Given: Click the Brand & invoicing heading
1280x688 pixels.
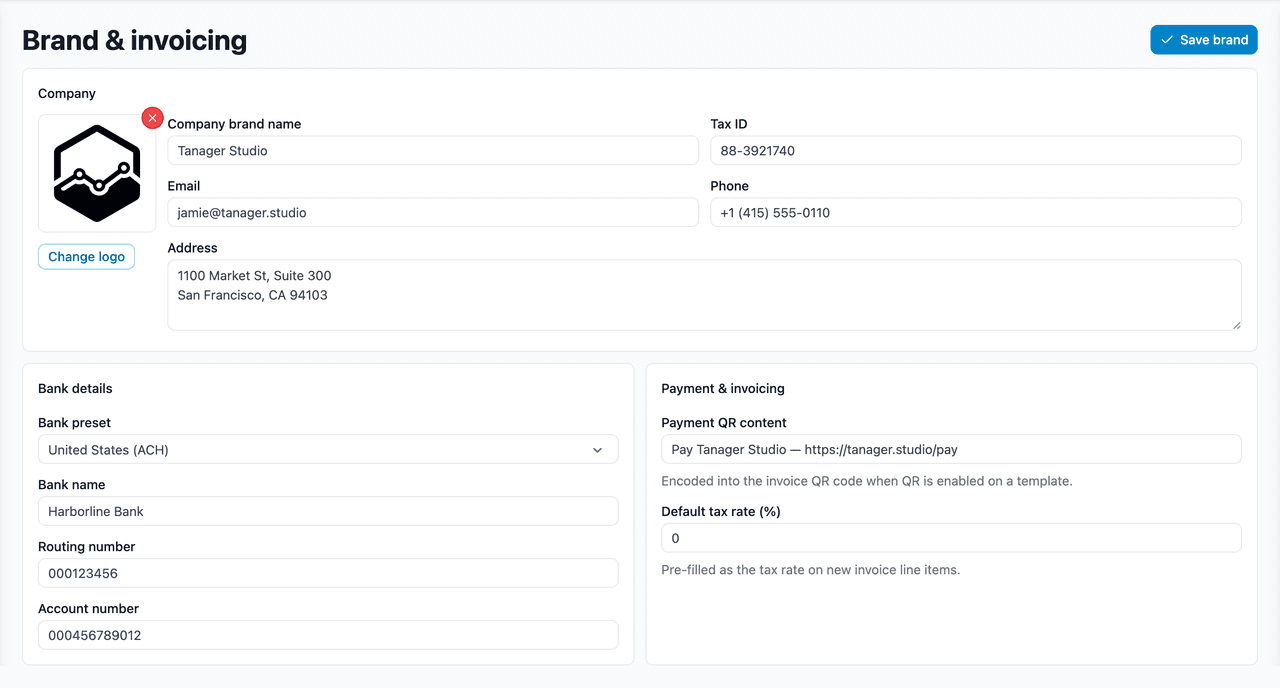Looking at the screenshot, I should (x=134, y=40).
